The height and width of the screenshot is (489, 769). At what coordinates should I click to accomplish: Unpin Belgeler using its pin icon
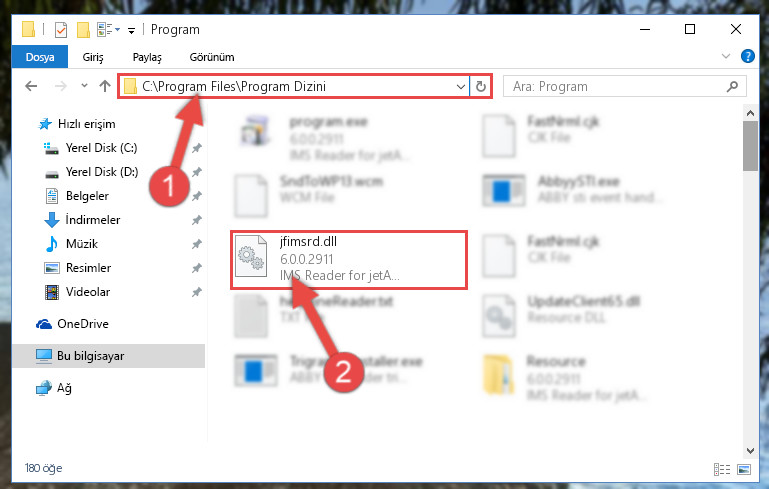(x=197, y=196)
